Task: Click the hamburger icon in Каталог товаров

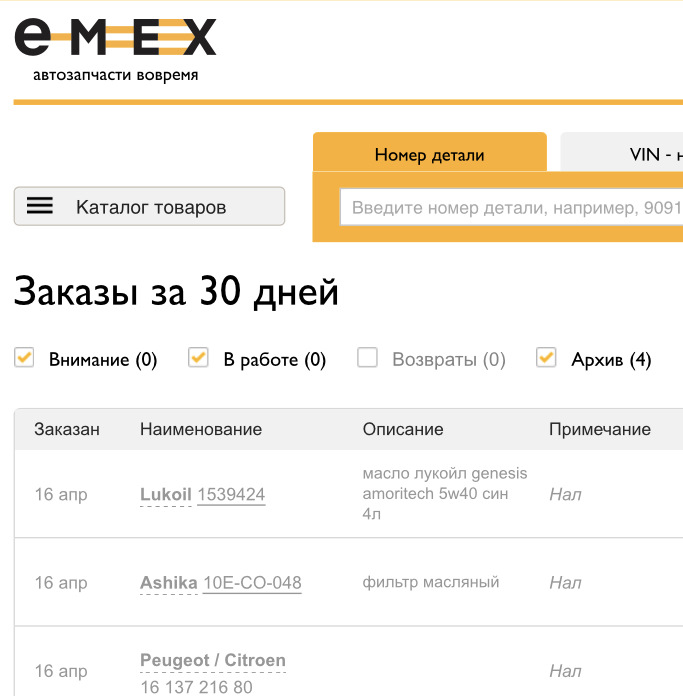Action: click(x=40, y=206)
